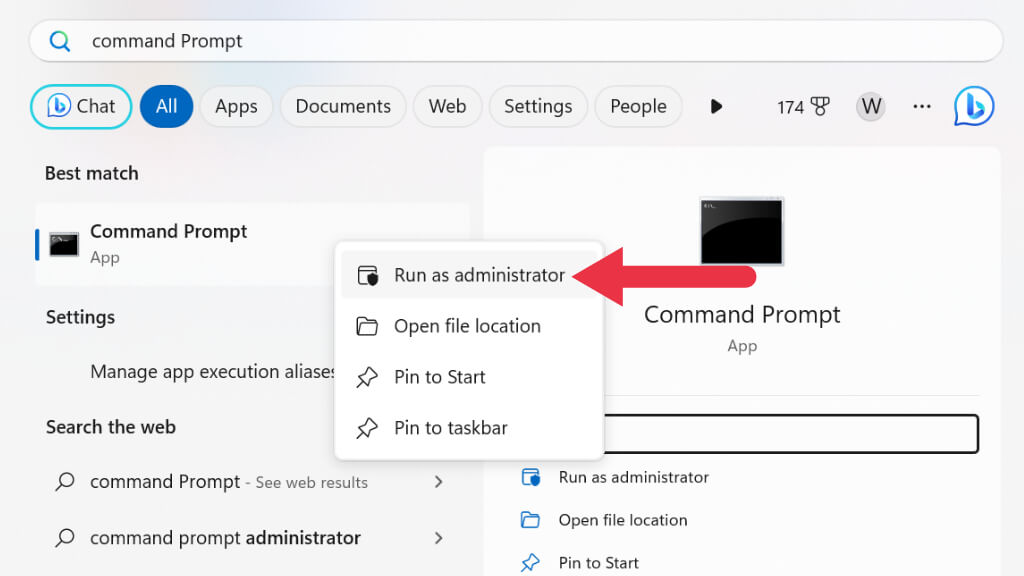Viewport: 1024px width, 576px height.
Task: Click large Command Prompt thumbnail in preview pane
Action: click(741, 231)
